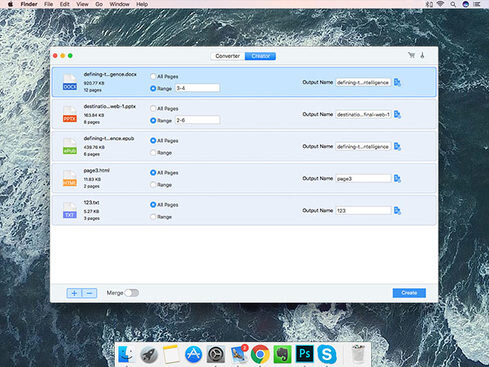Open Siri from the menu bar
Screen dimensions: 489x367
466,4
